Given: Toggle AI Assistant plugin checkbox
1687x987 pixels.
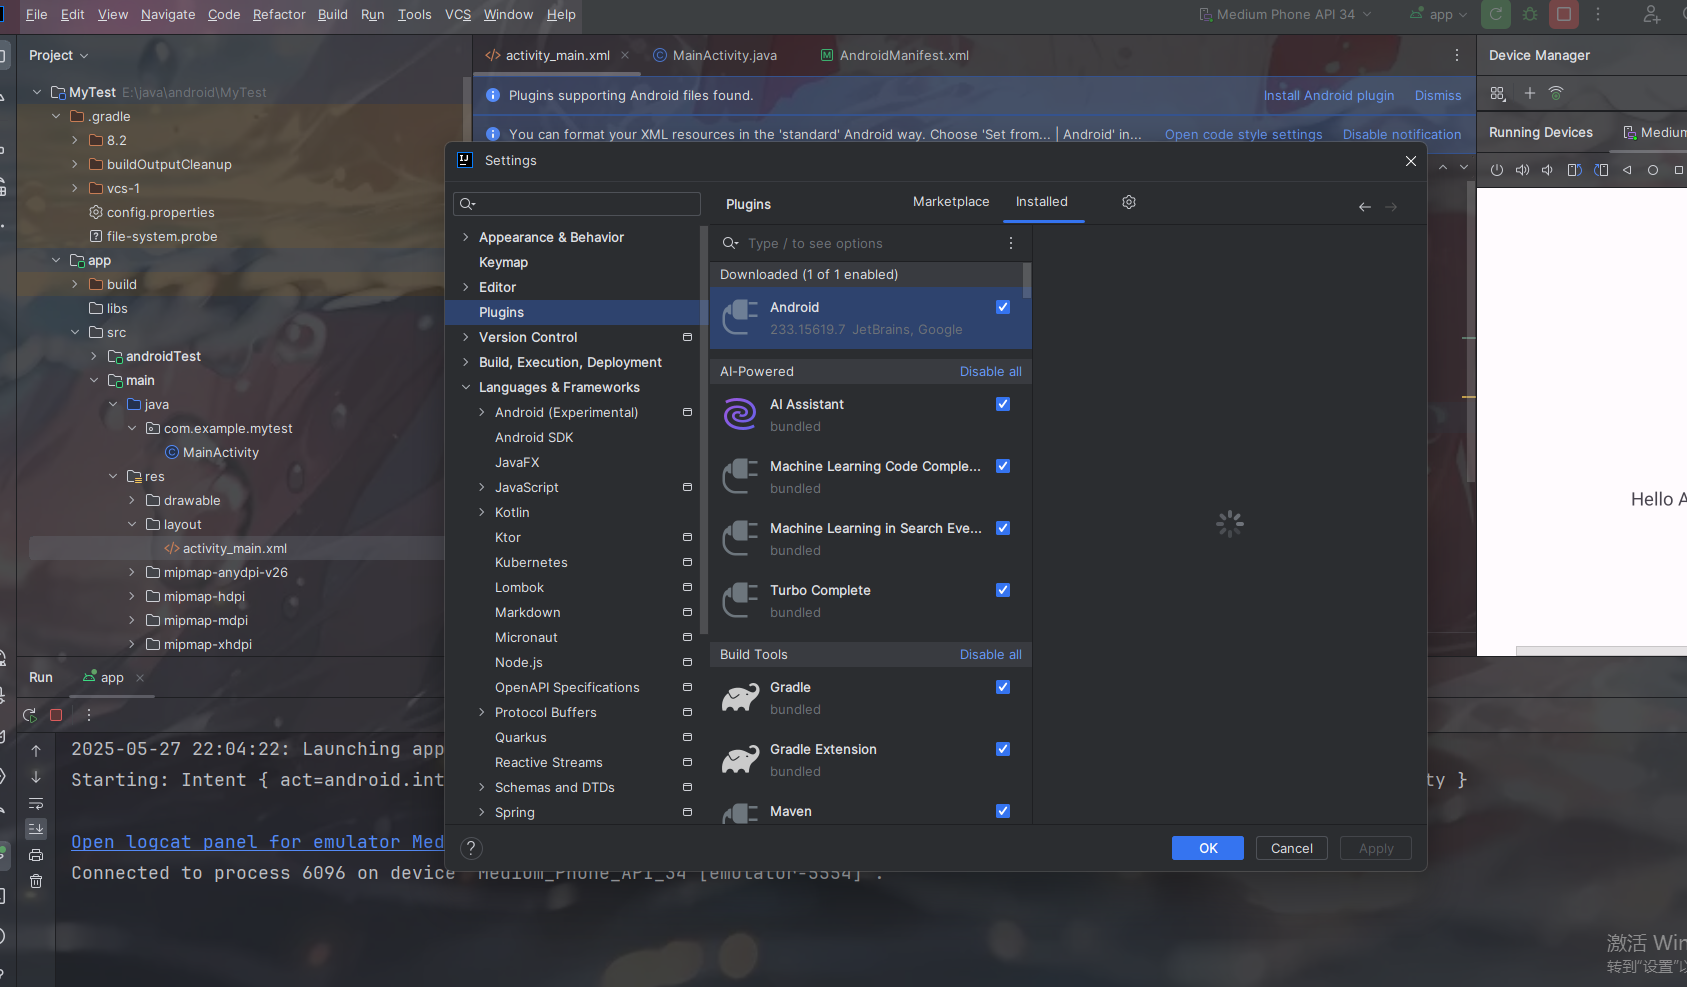Looking at the screenshot, I should tap(1003, 404).
